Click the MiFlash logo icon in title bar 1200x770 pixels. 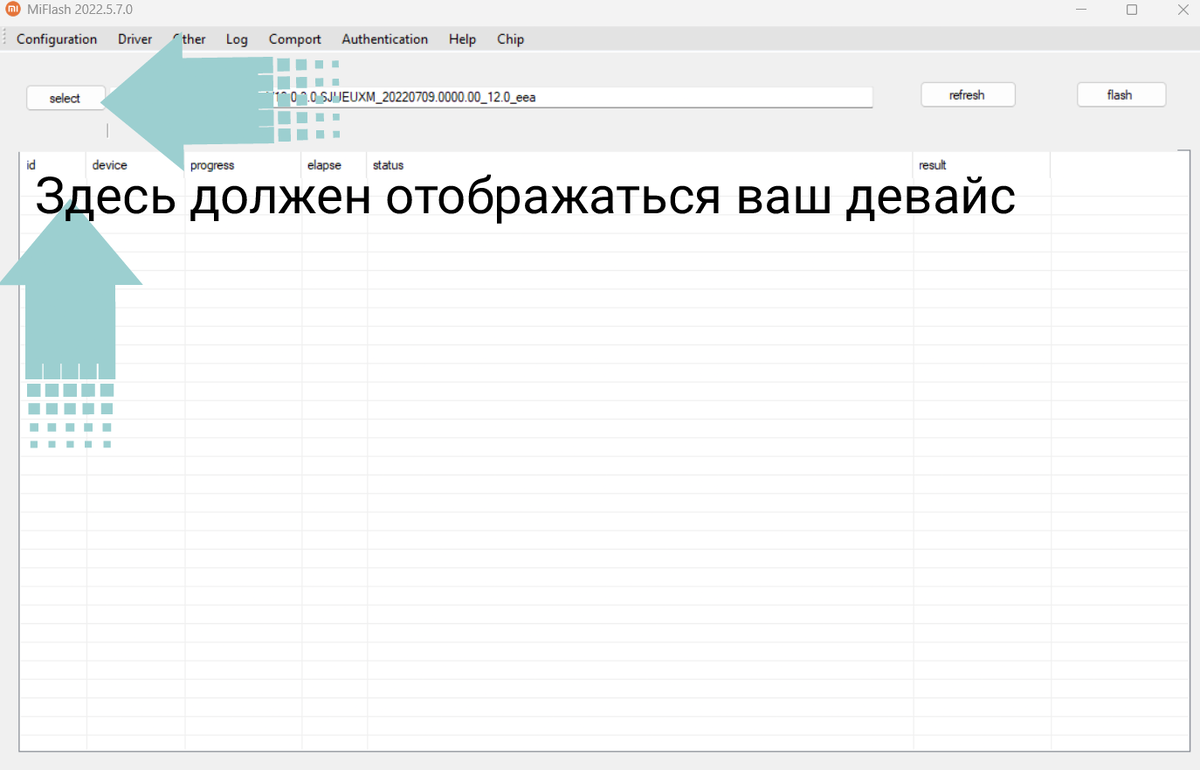click(11, 9)
